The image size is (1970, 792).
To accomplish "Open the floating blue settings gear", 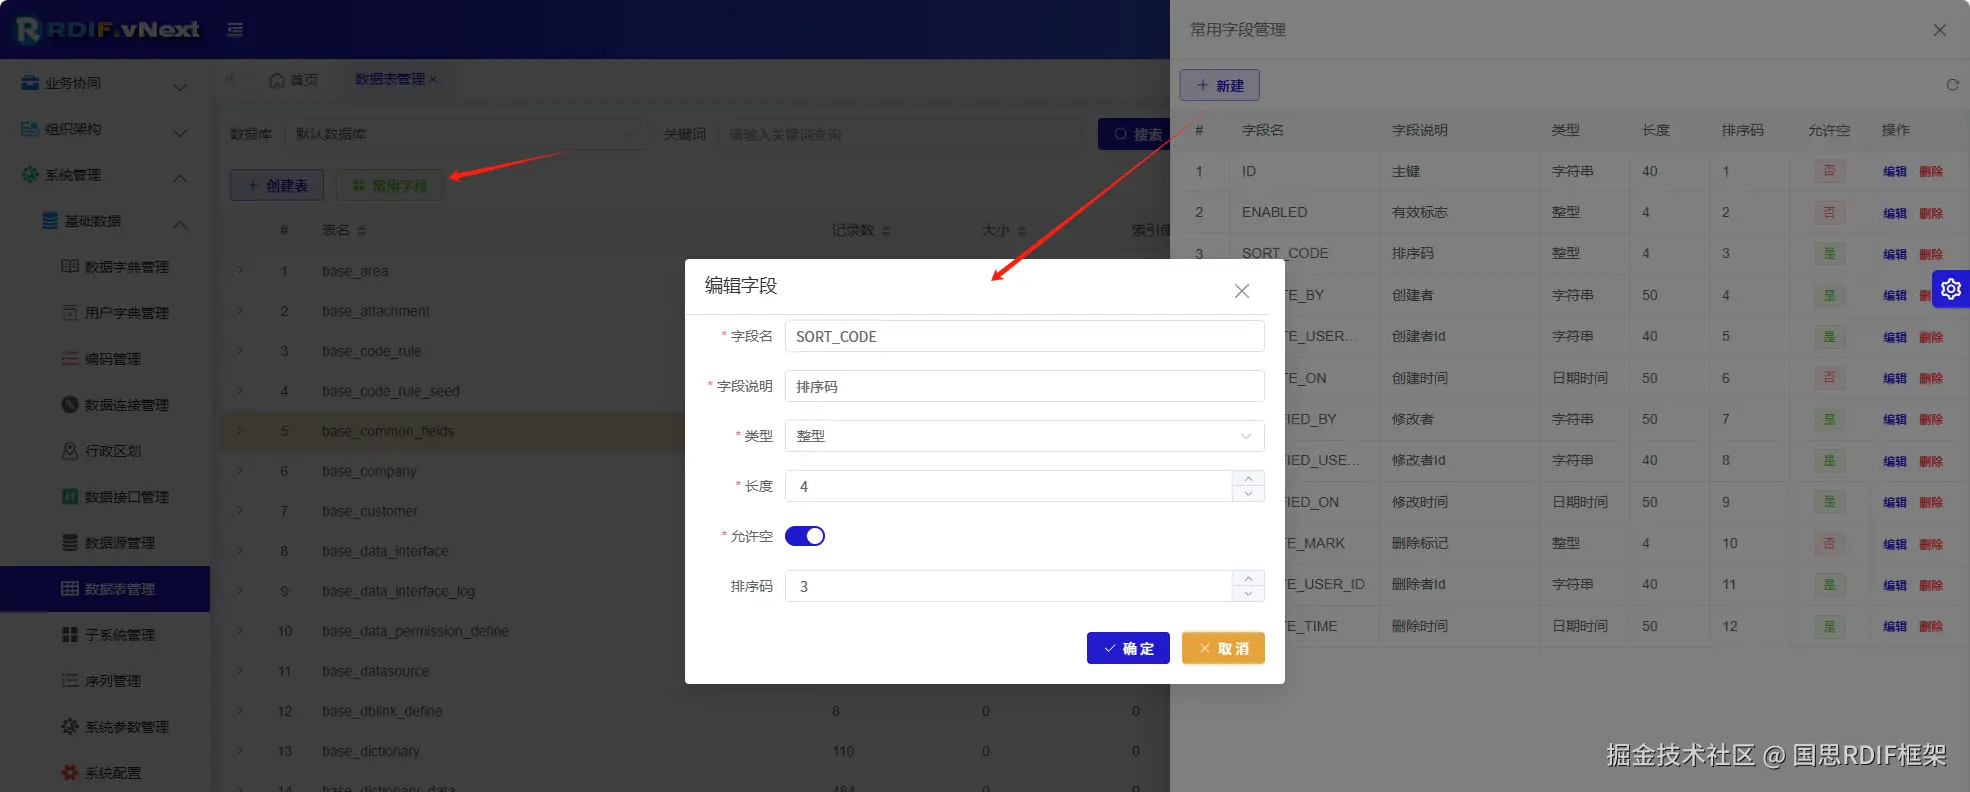I will (x=1951, y=289).
